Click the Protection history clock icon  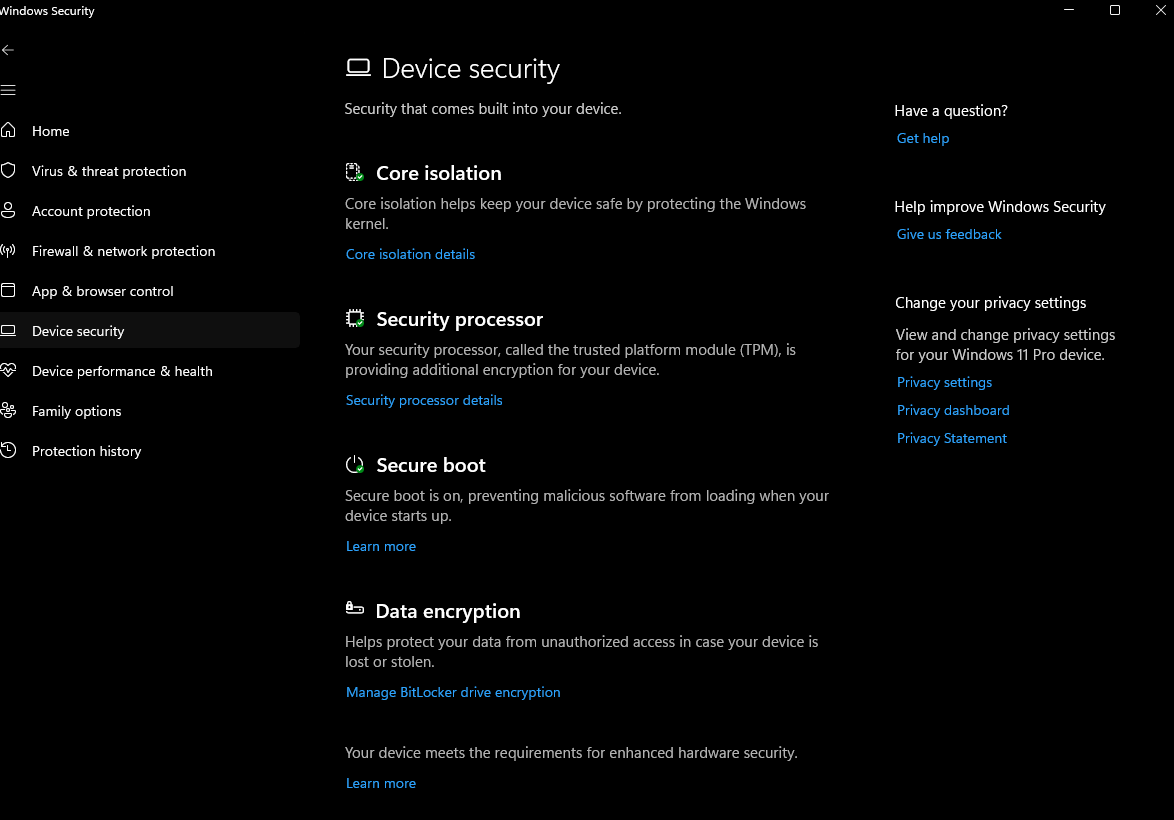8,451
